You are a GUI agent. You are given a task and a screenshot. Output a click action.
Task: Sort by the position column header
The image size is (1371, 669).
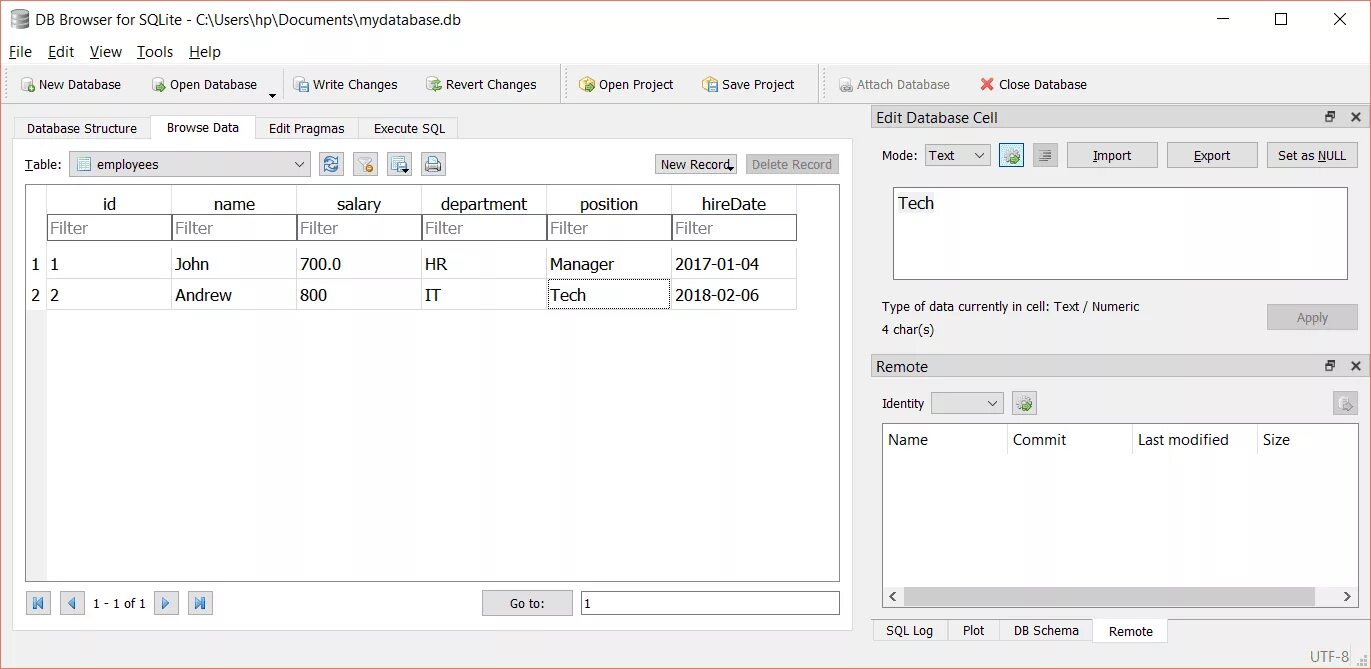point(609,203)
